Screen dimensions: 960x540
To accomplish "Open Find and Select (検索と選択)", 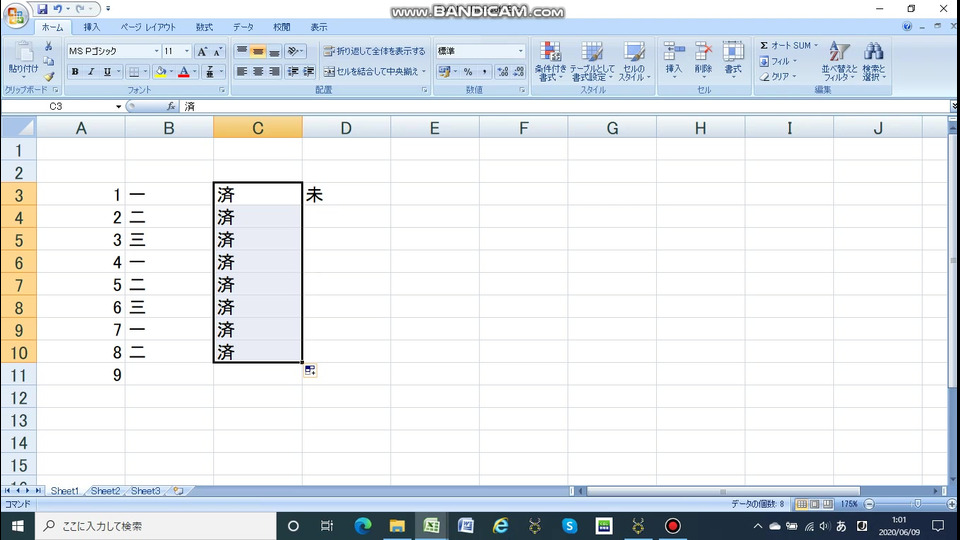I will [x=874, y=61].
